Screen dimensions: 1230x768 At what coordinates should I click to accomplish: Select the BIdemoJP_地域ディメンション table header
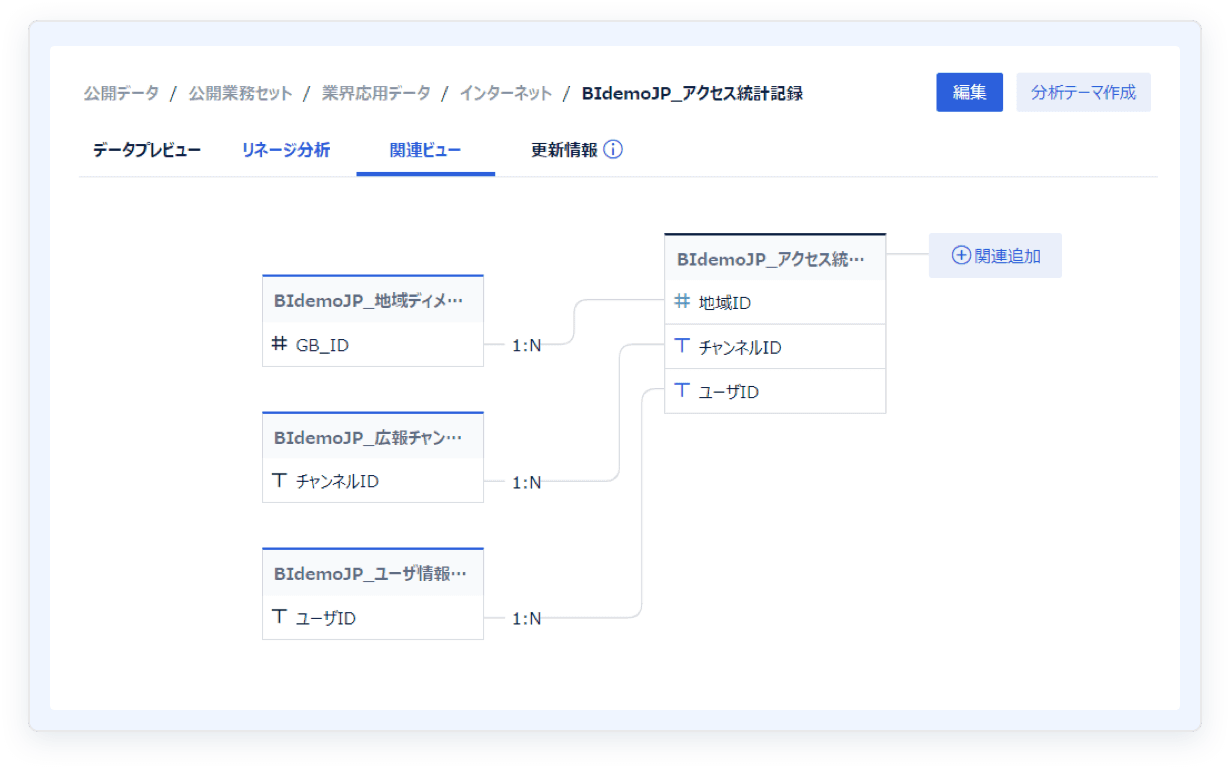372,299
